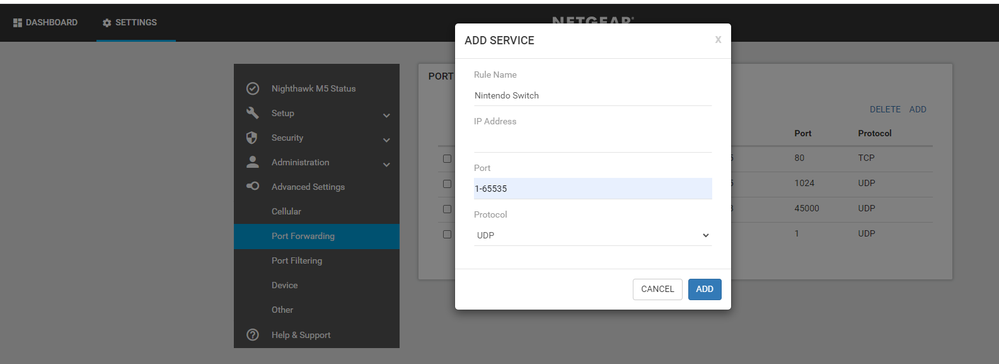
Task: Click the Protocol column header
Action: pos(875,133)
